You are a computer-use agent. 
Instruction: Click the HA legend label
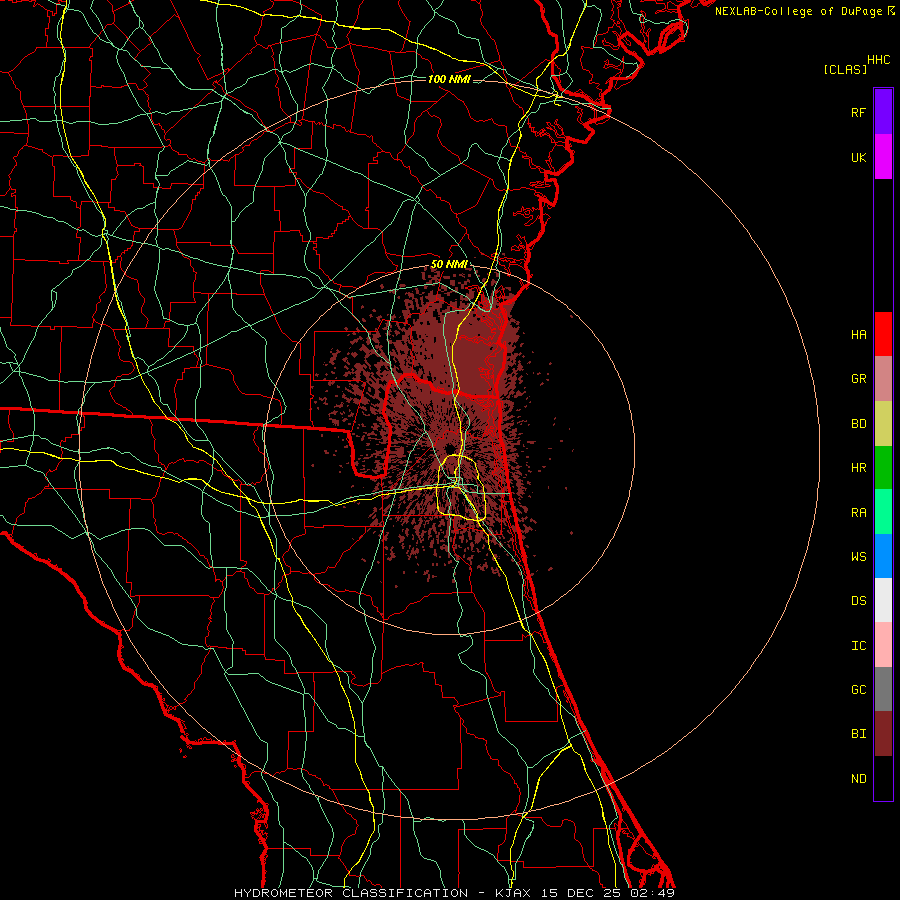point(858,334)
